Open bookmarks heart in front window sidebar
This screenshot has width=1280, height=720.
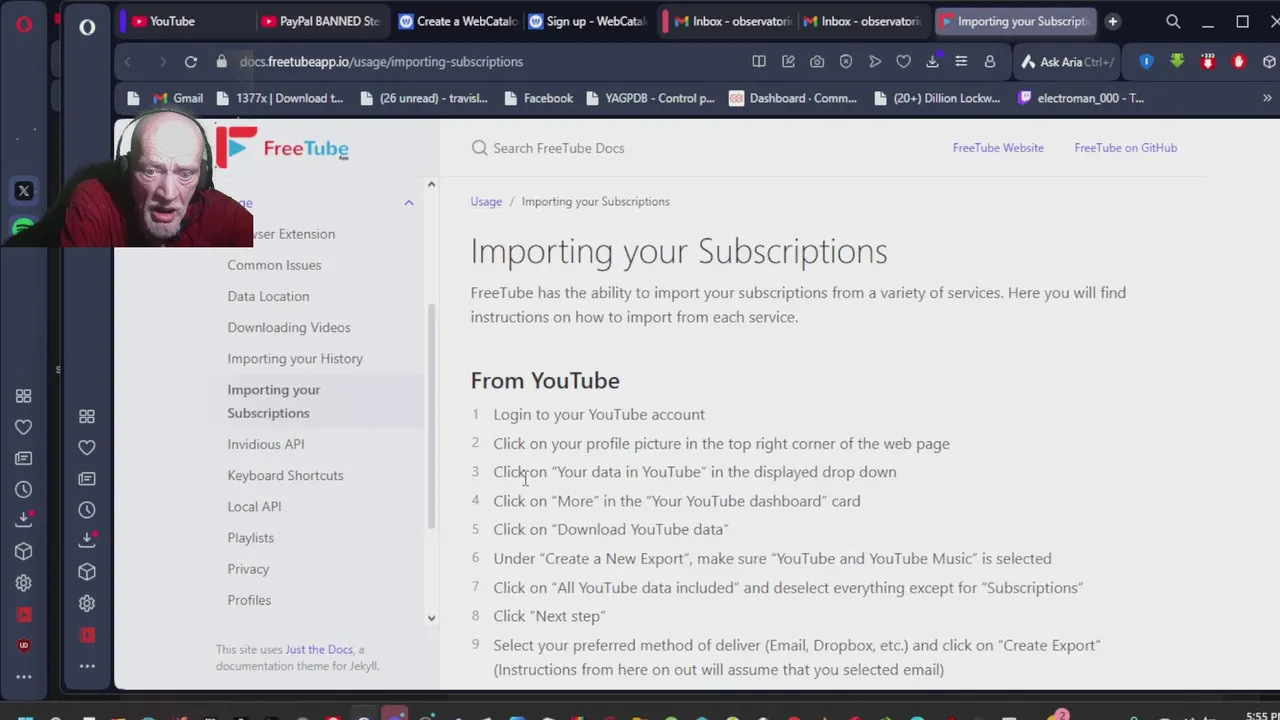click(x=87, y=447)
